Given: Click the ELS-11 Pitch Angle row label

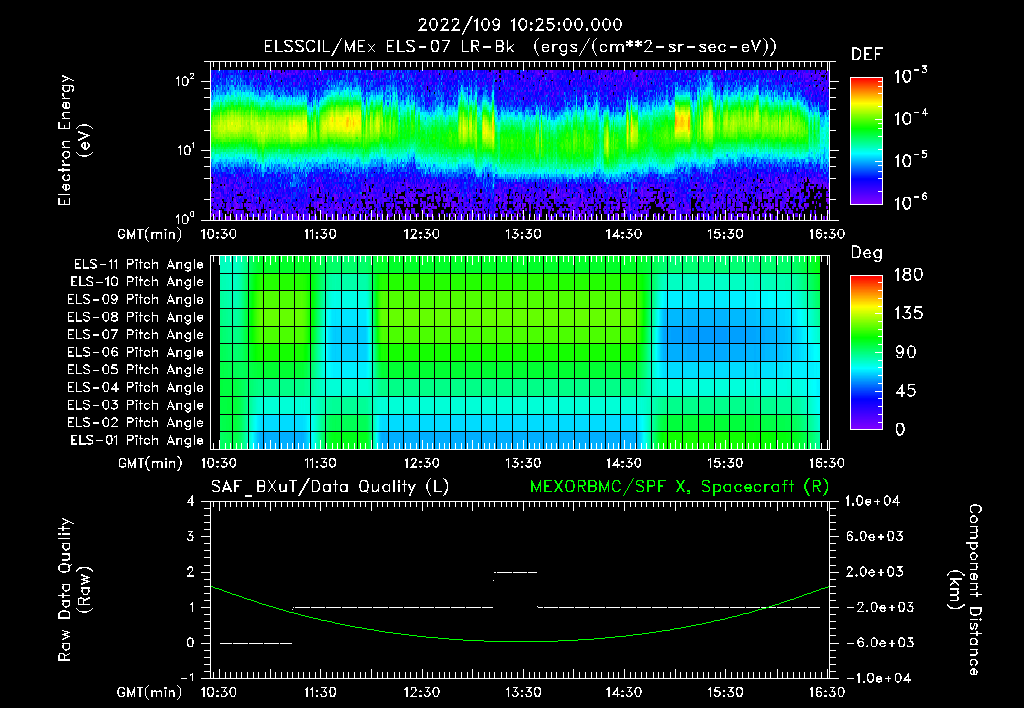Looking at the screenshot, I should [138, 265].
